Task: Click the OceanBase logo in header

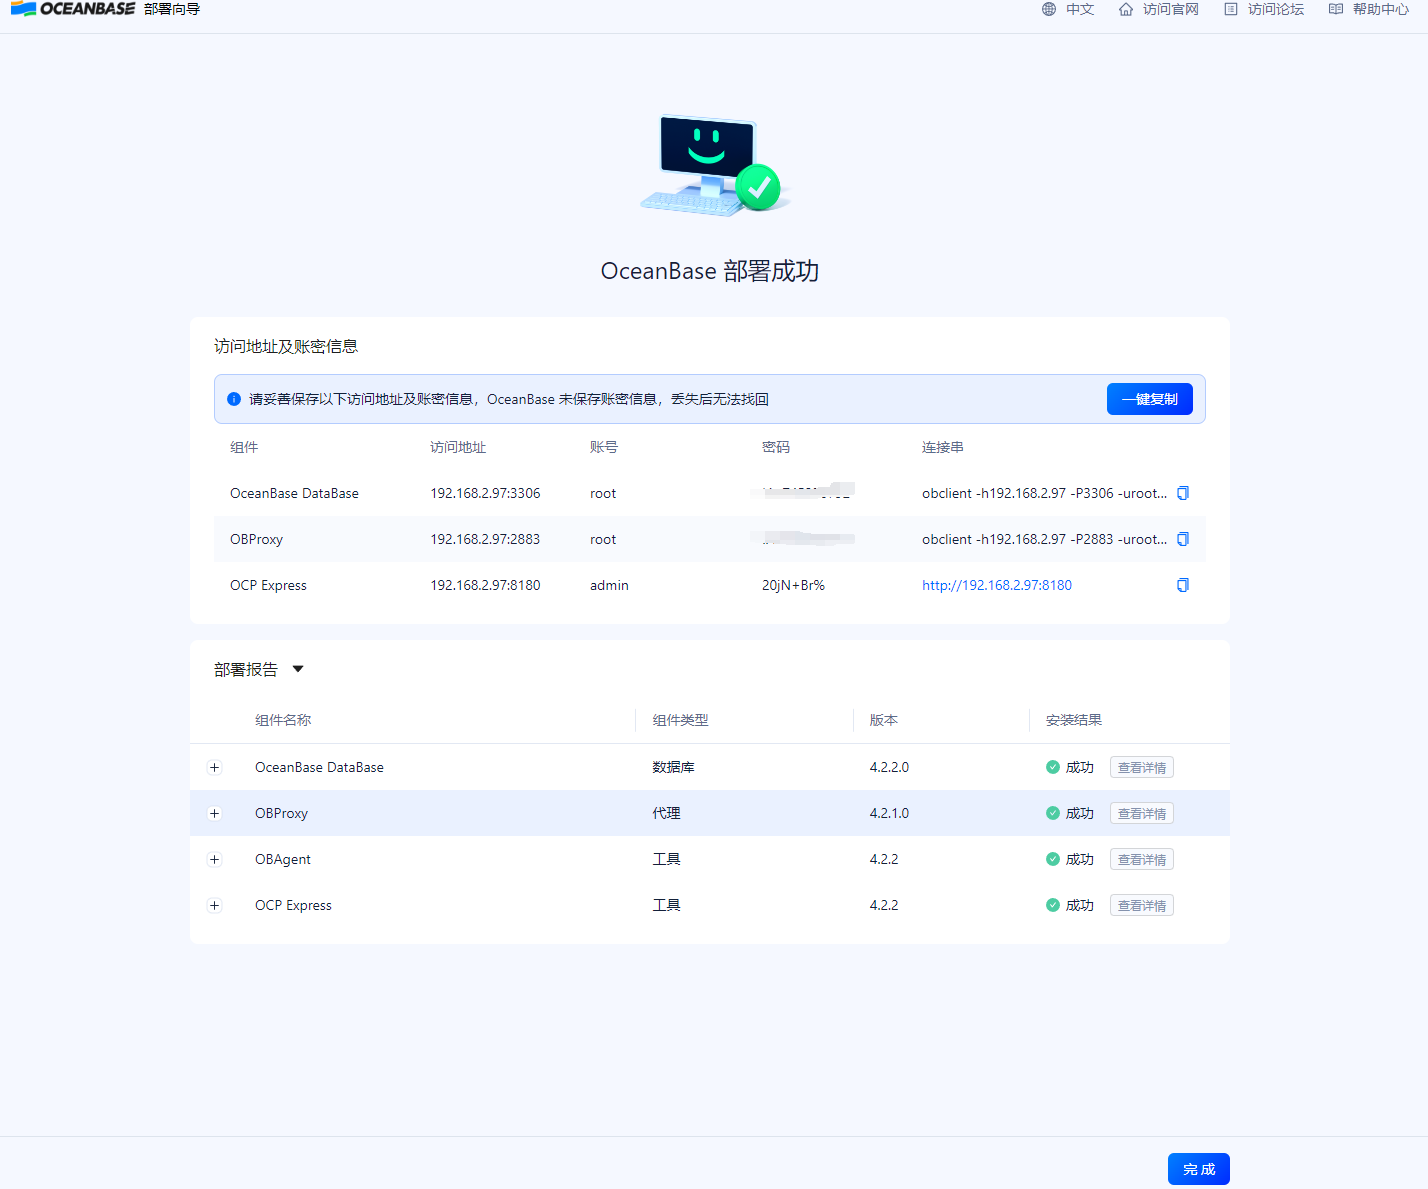Action: 72,9
